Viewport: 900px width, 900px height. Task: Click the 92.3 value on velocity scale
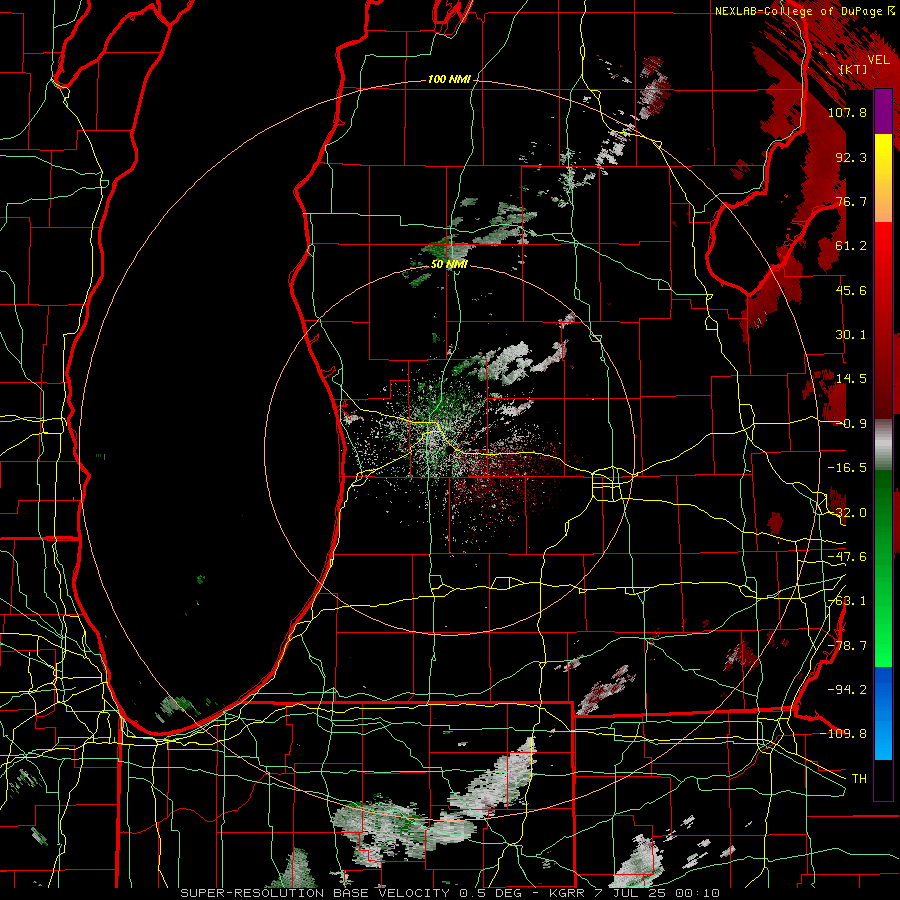click(x=851, y=157)
